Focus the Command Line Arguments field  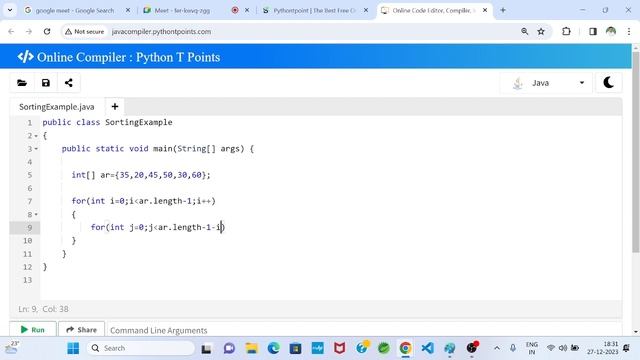click(363, 330)
